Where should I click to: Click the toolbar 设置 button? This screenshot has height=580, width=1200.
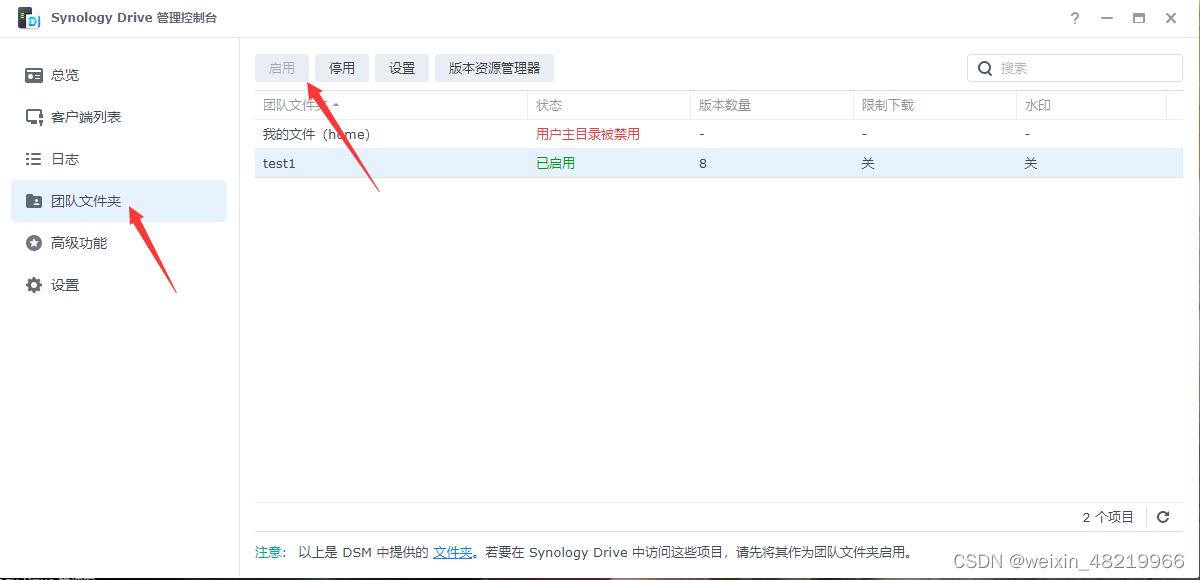pyautogui.click(x=402, y=68)
